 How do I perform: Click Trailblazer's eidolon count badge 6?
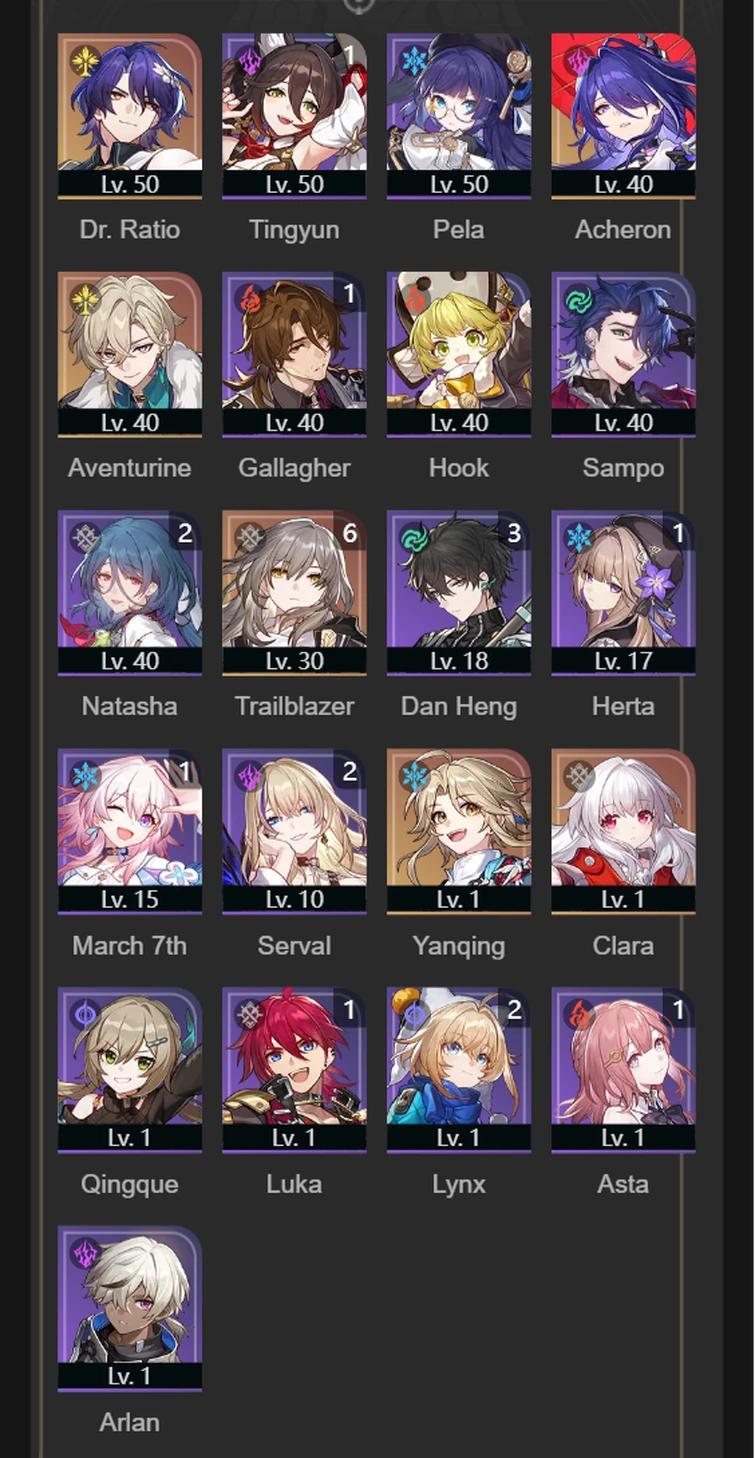coord(349,534)
